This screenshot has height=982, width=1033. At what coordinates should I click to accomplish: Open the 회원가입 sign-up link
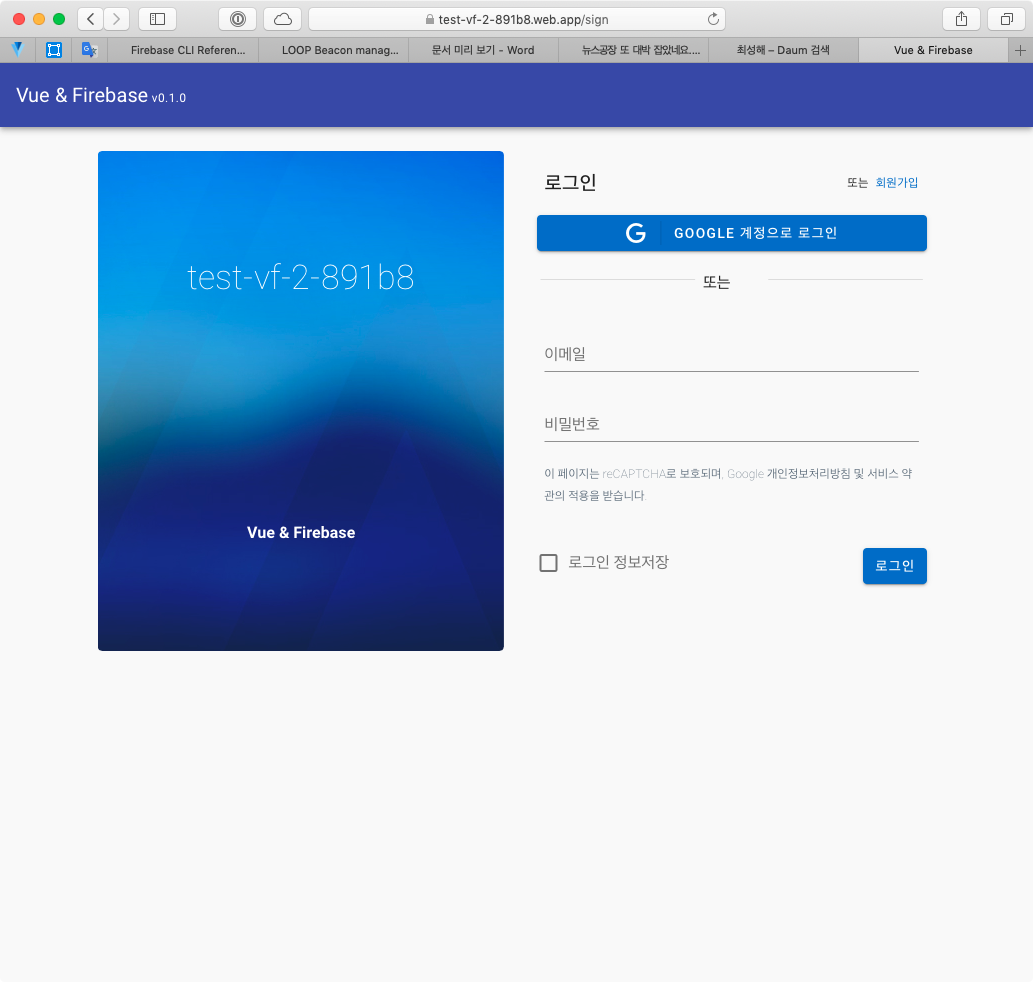[896, 182]
